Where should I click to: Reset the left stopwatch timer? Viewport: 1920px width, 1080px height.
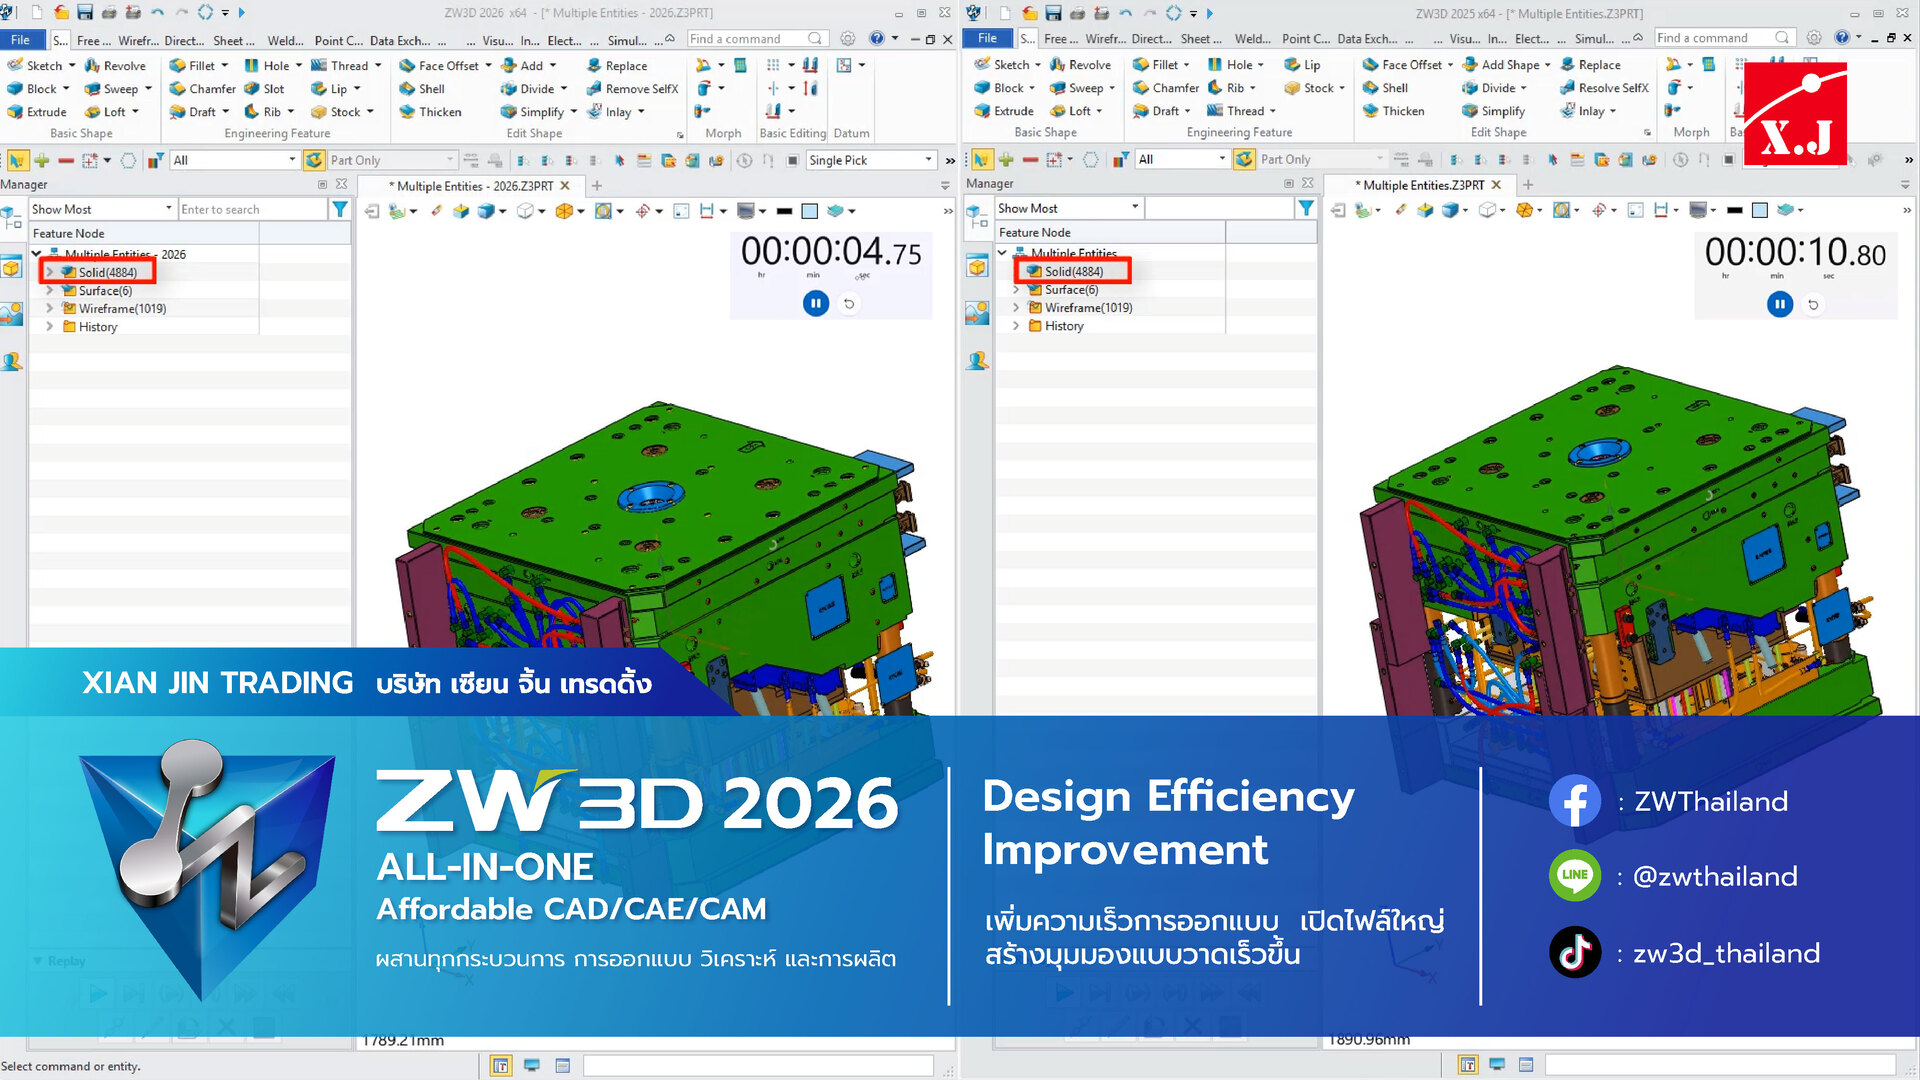pos(849,303)
